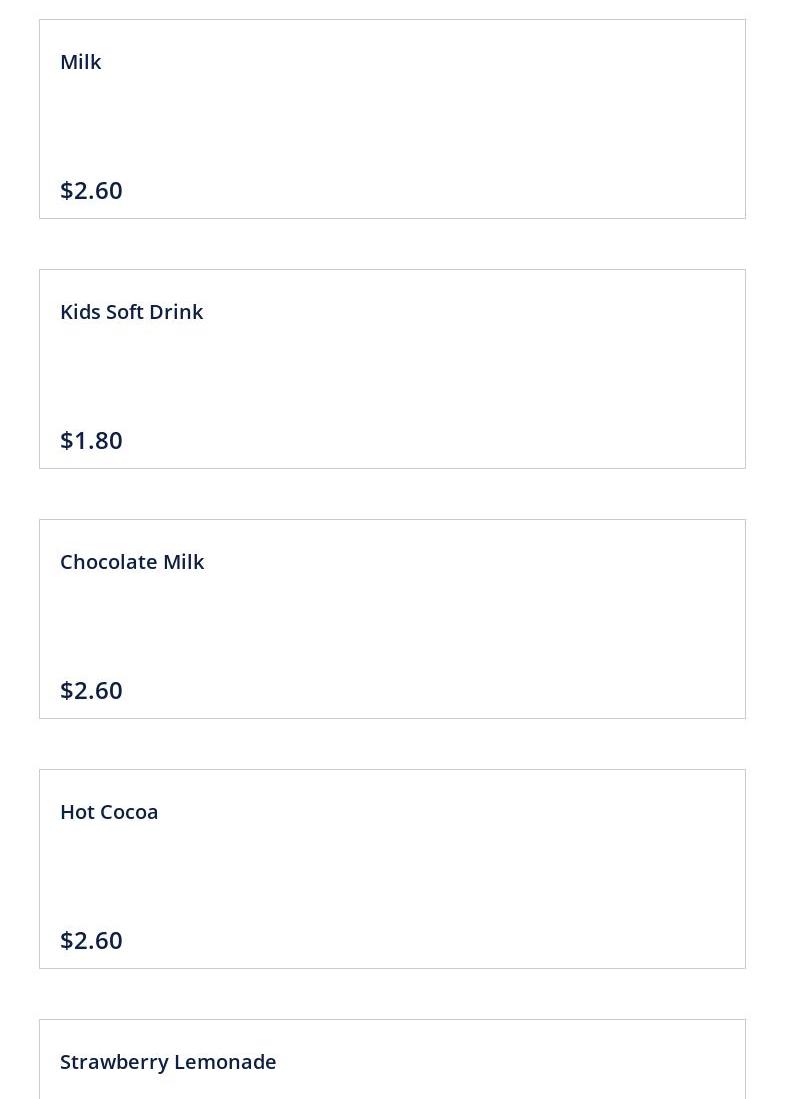
Task: Click the "Chocolate Milk" title text
Action: [x=132, y=562]
